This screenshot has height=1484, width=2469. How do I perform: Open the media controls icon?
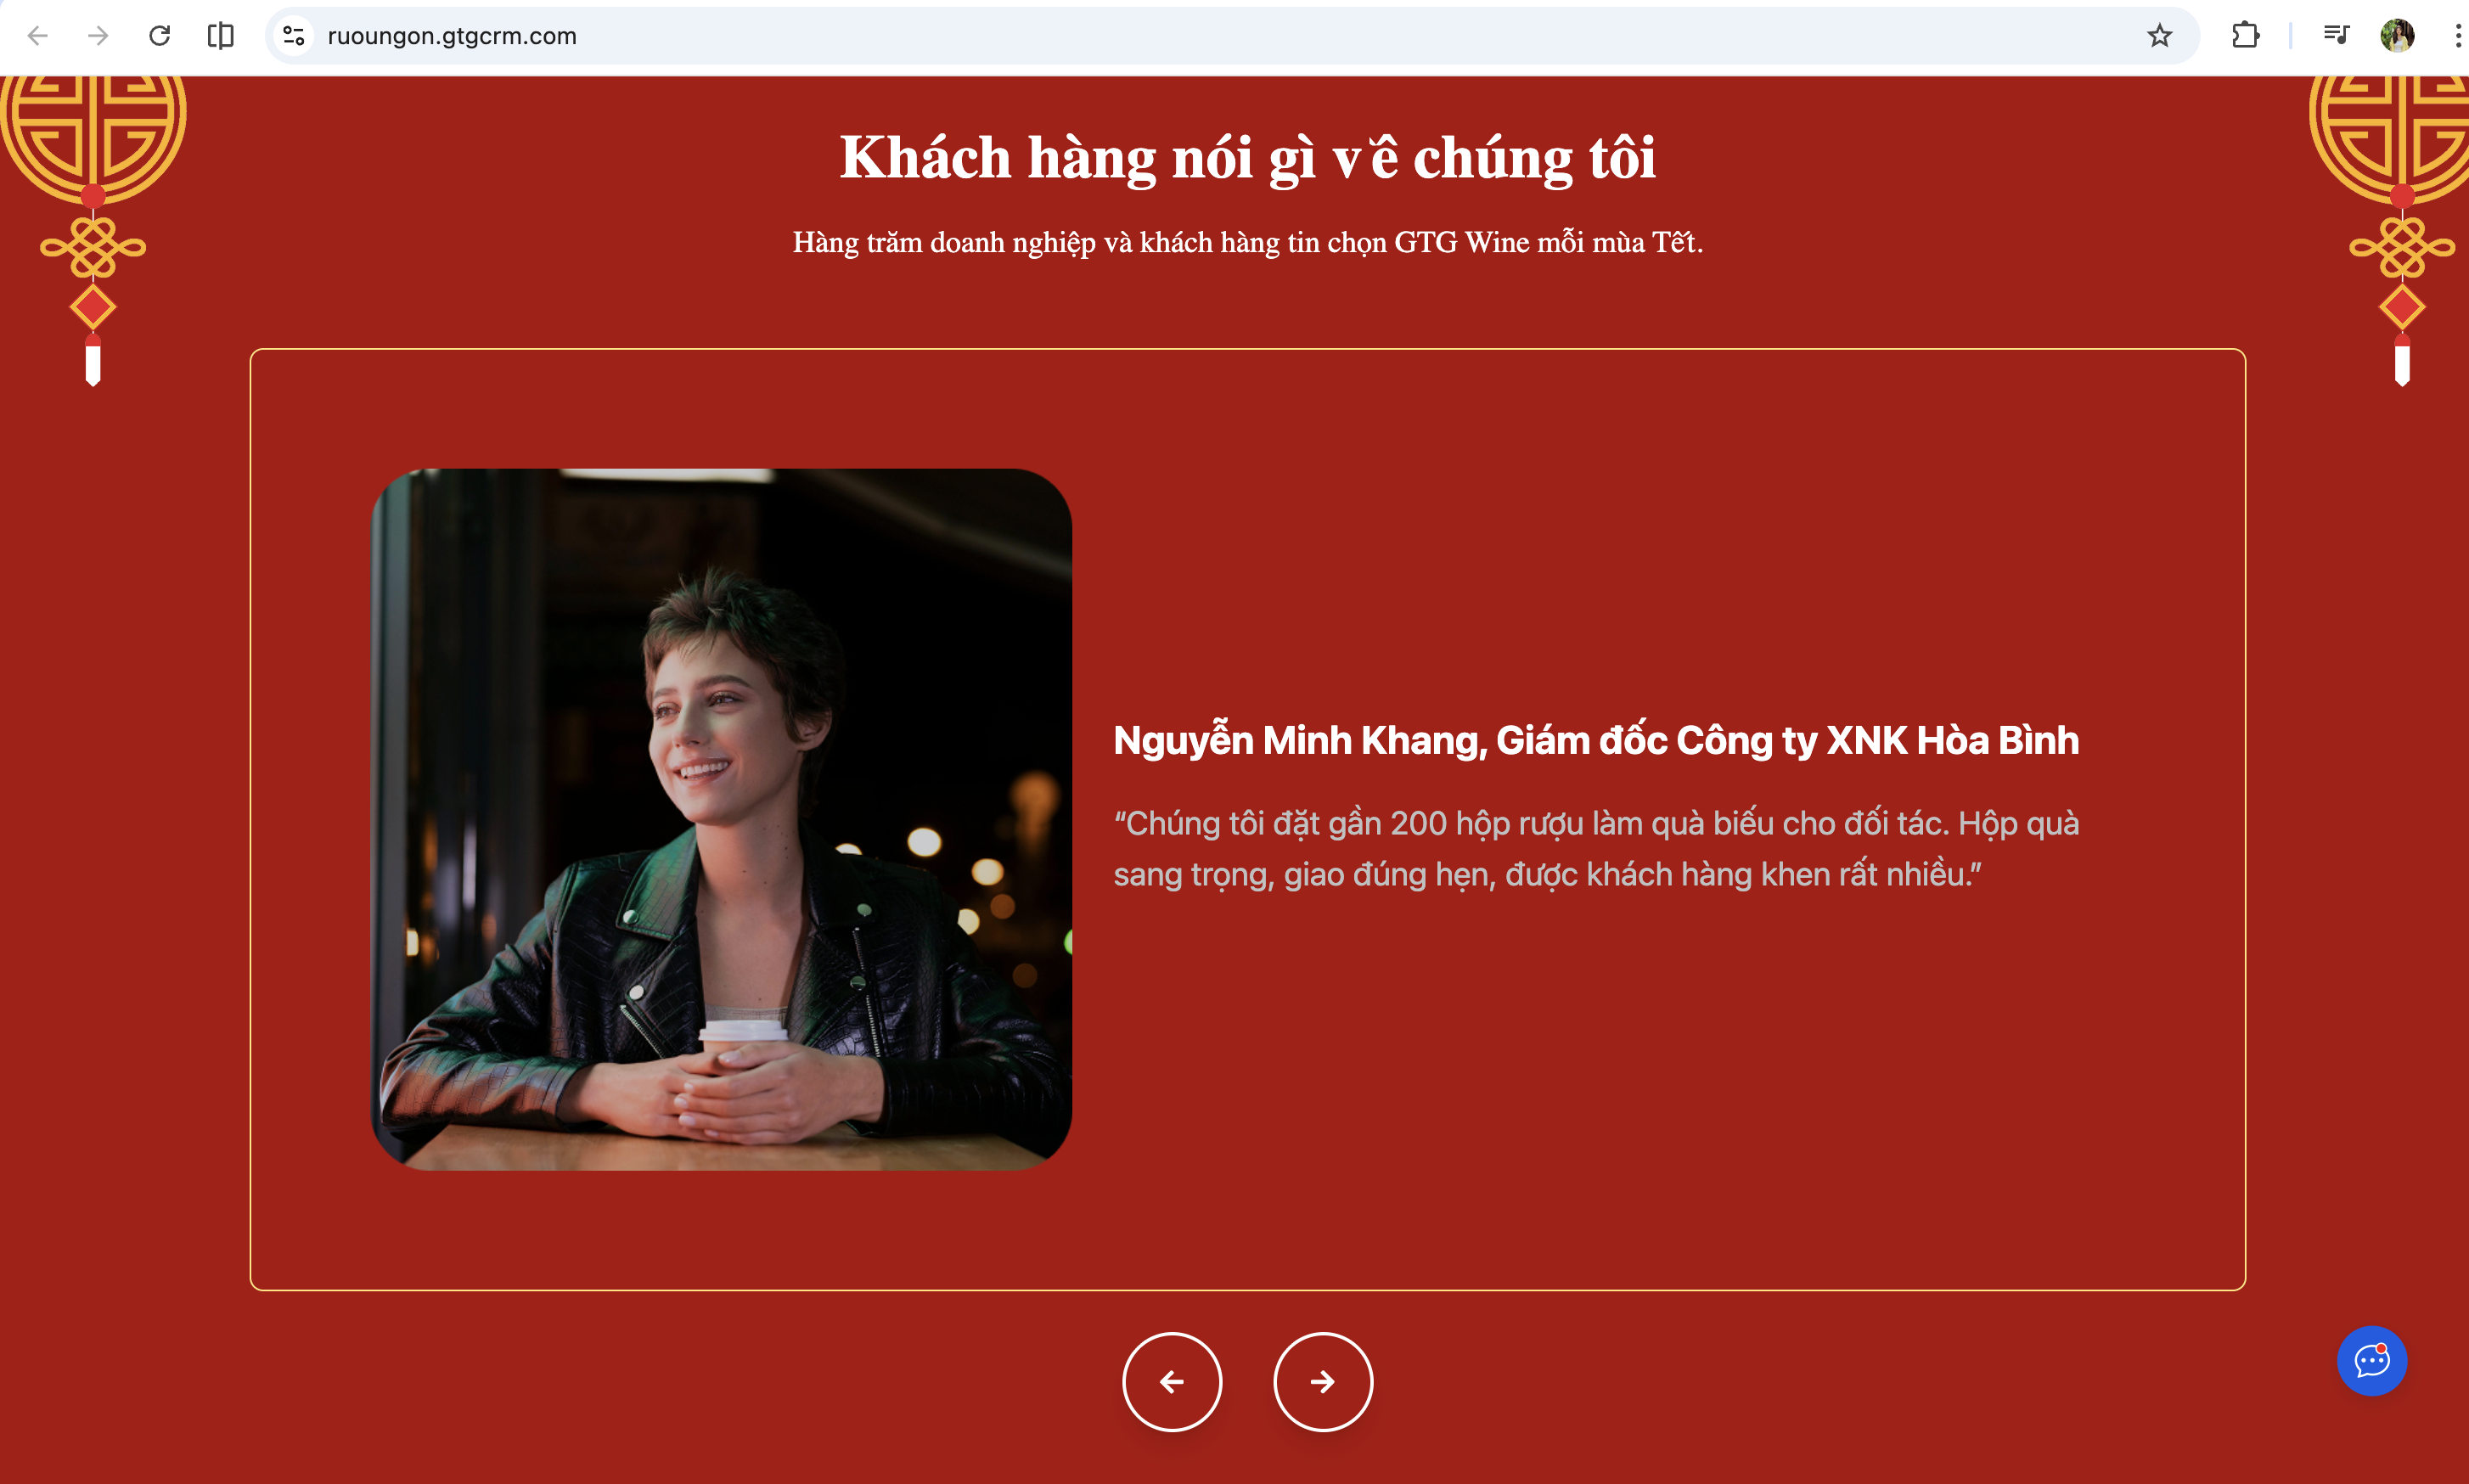(x=2336, y=36)
